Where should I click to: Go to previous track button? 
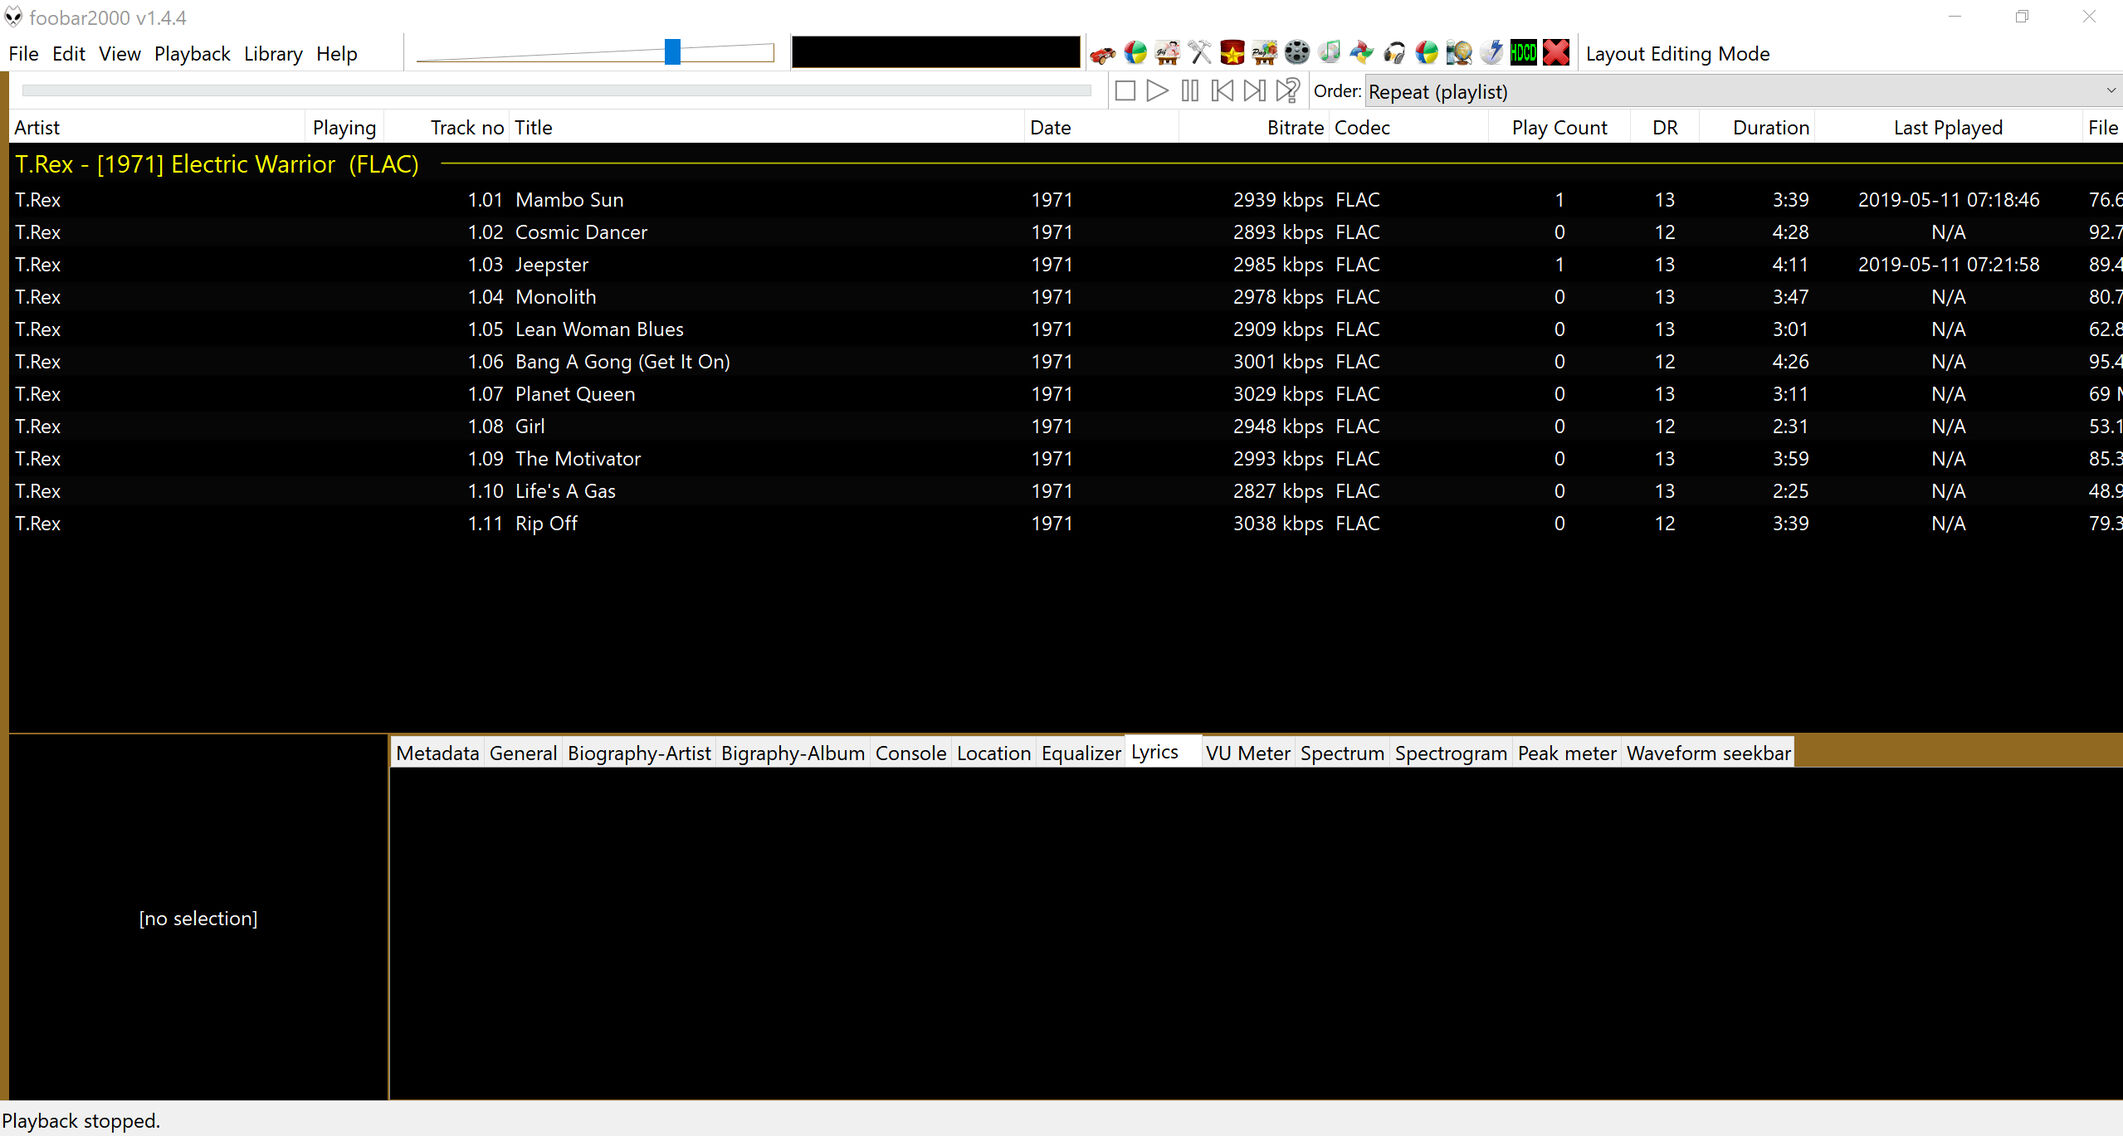[x=1222, y=91]
